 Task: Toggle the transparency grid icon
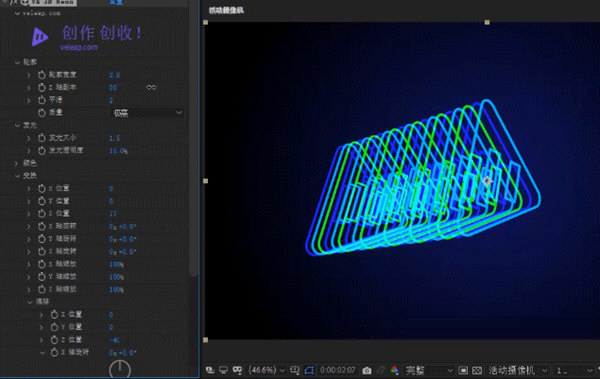pos(477,370)
